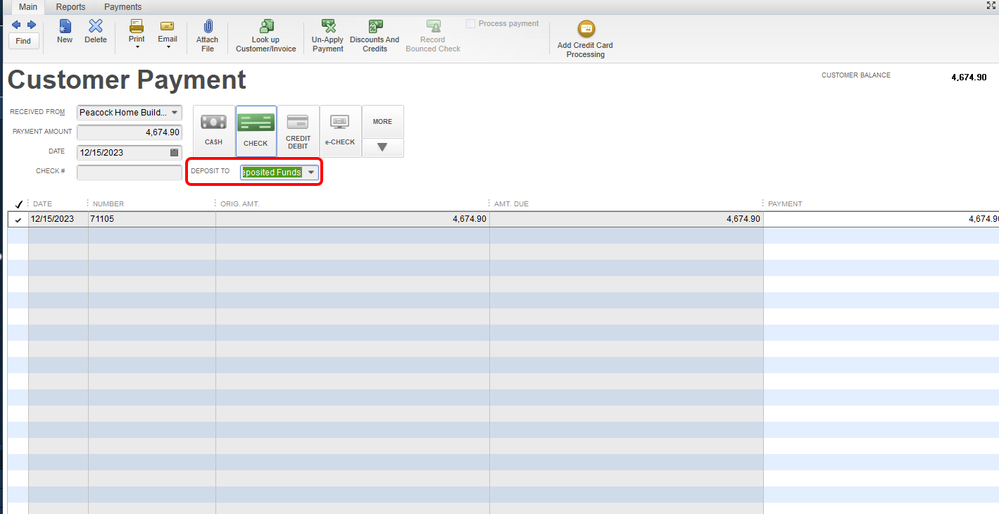Screen dimensions: 999x514
Task: Select the Check payment method
Action: [x=255, y=131]
